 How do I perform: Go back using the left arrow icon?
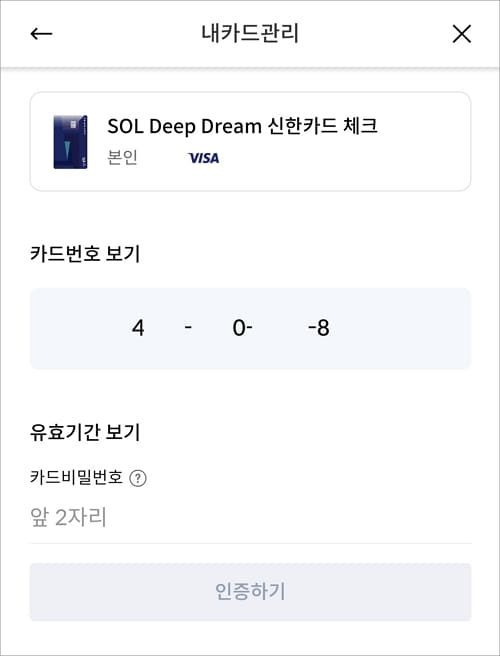pyautogui.click(x=41, y=34)
